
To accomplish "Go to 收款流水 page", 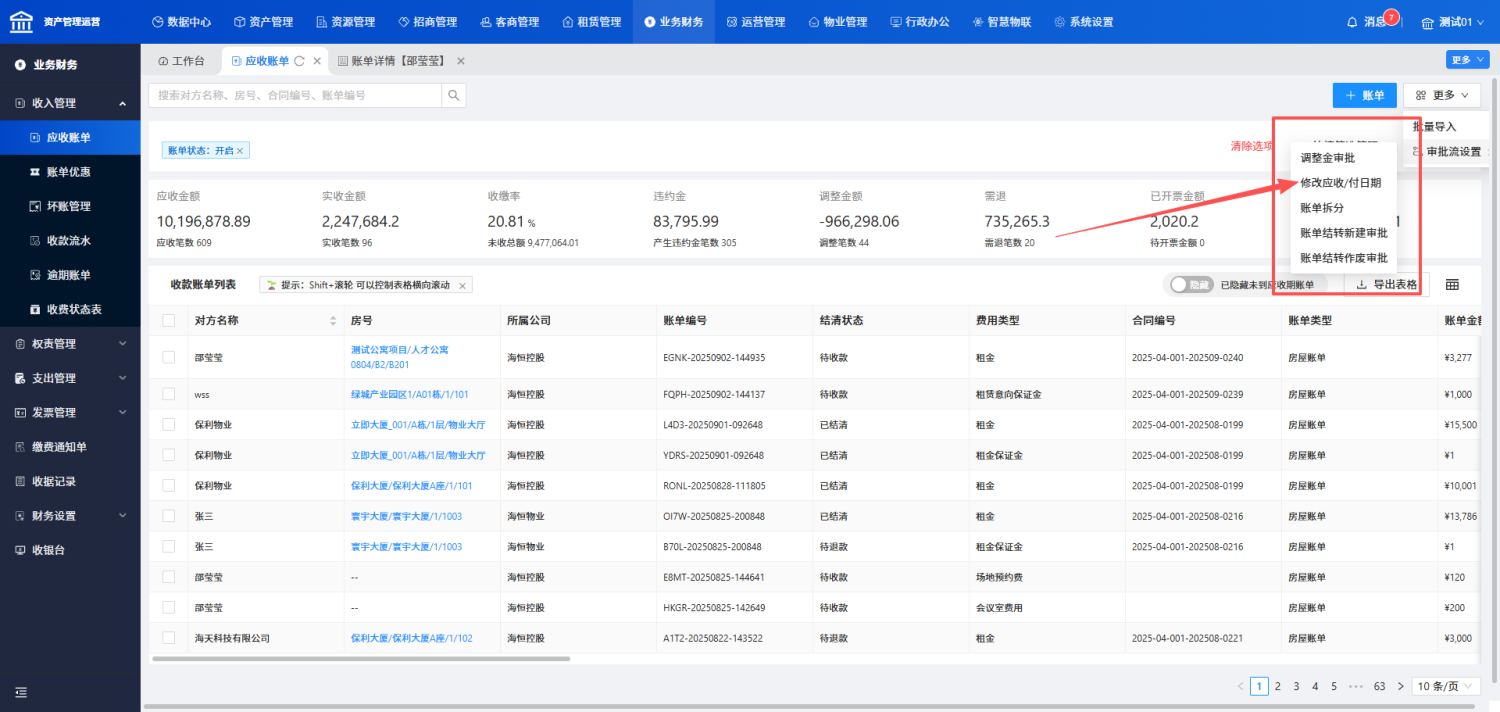I will coord(69,240).
